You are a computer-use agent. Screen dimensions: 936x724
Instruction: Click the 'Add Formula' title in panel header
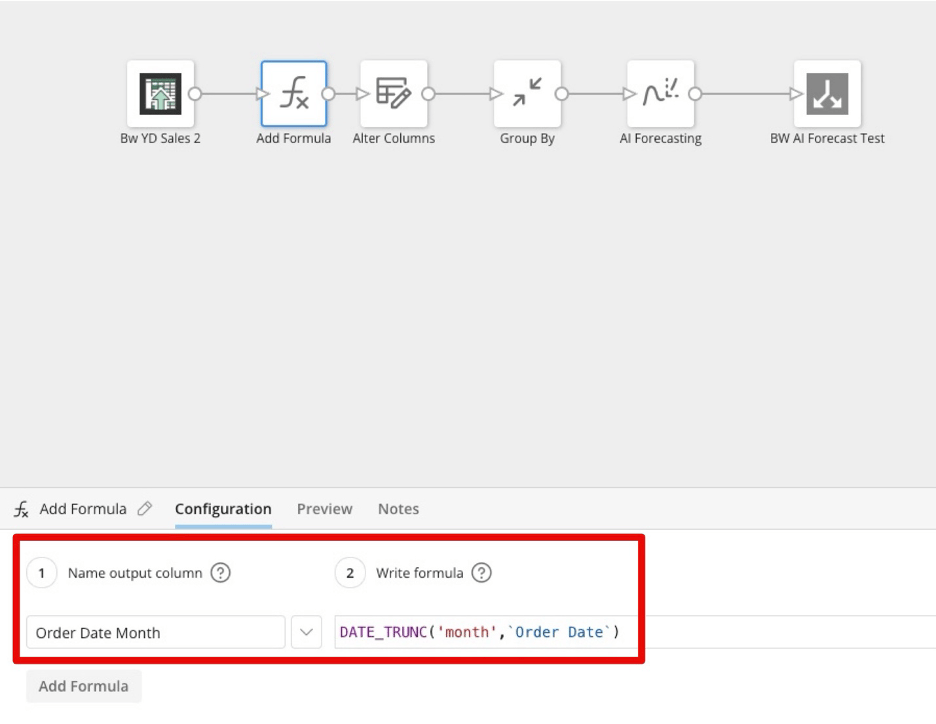(x=83, y=509)
